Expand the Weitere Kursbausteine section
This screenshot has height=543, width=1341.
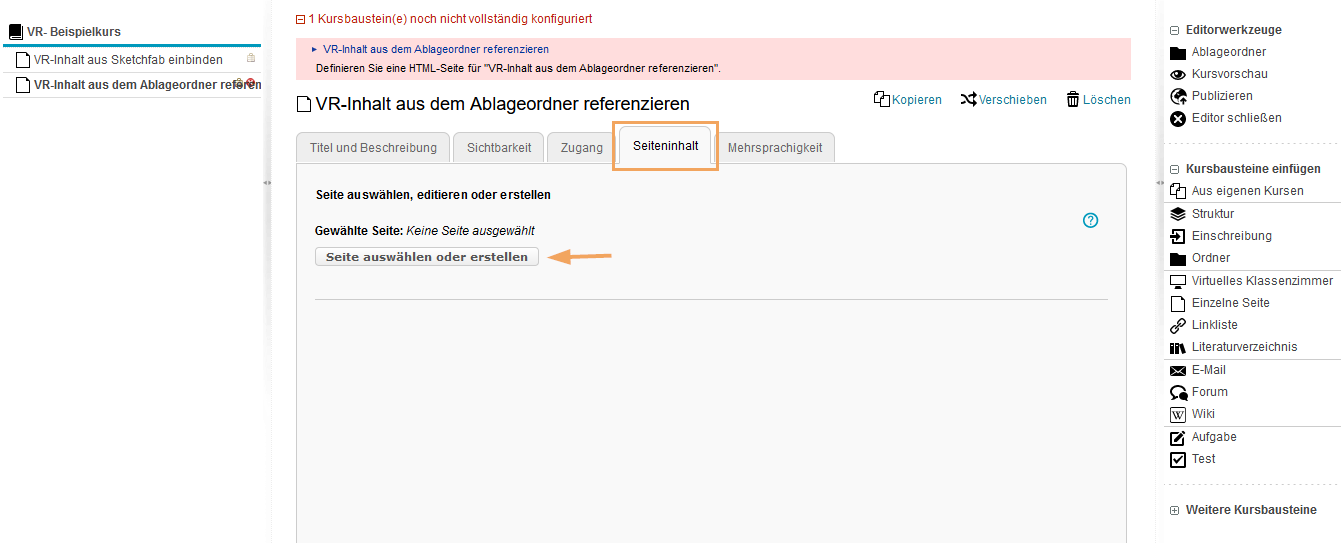[x=1174, y=511]
